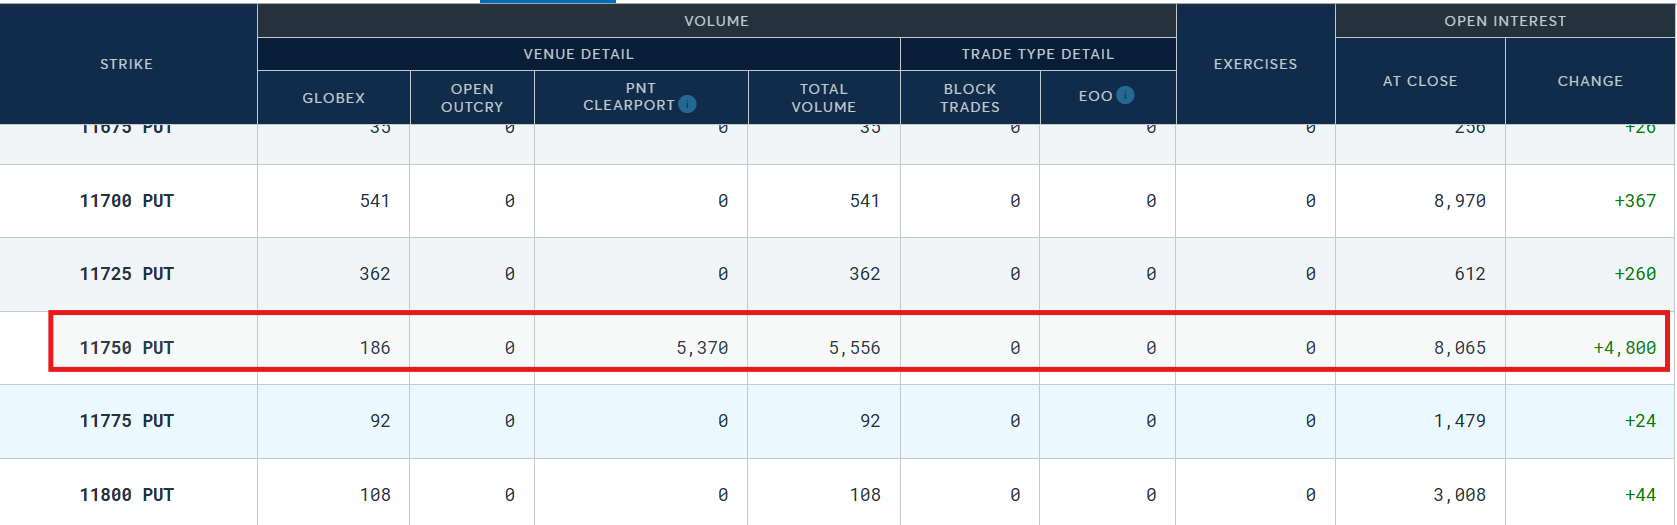The width and height of the screenshot is (1677, 525).
Task: Click the Globex column header
Action: tap(334, 98)
